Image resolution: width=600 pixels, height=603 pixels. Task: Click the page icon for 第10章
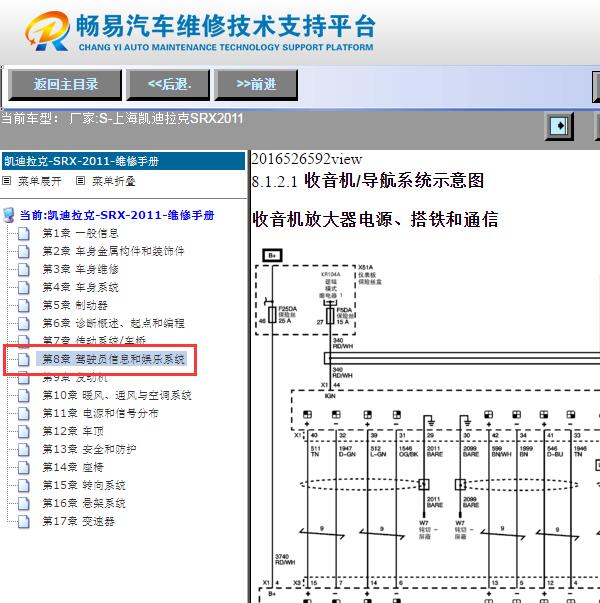click(24, 395)
